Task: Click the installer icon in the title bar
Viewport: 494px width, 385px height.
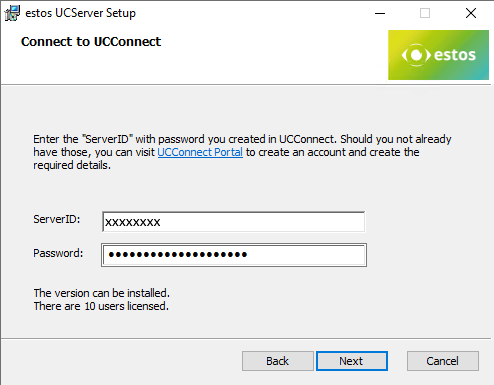Action: tap(12, 13)
